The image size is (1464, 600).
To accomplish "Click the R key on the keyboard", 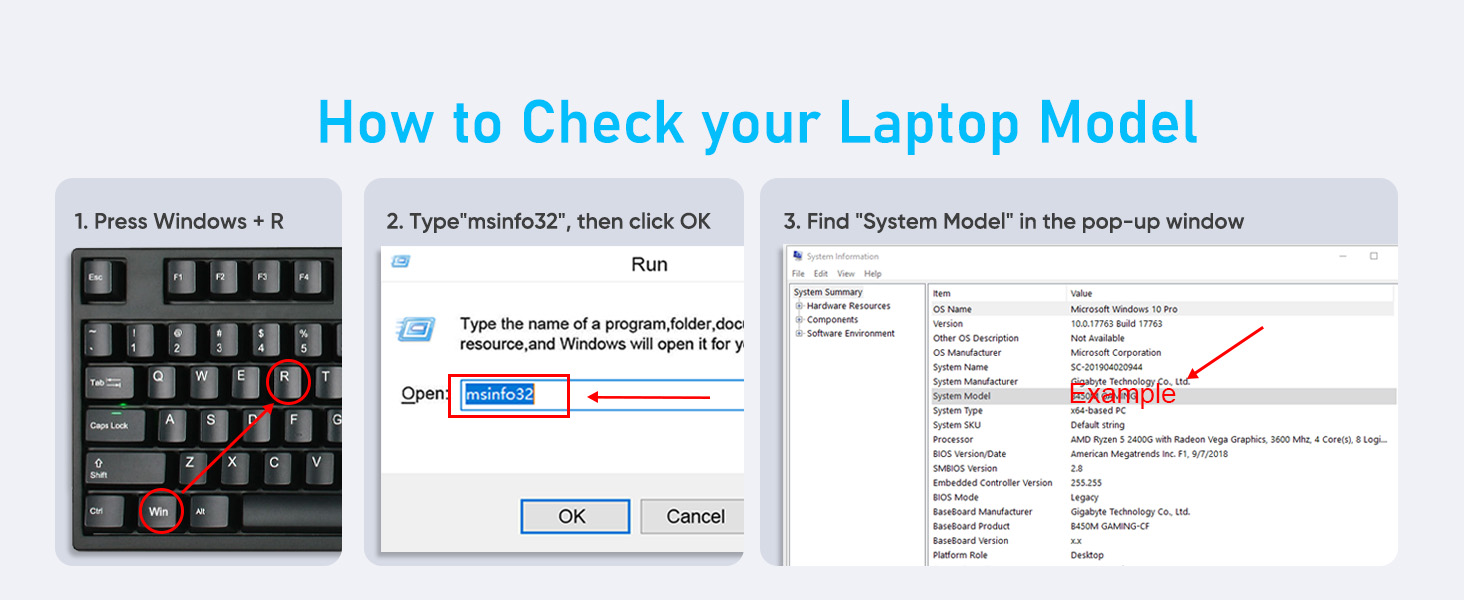I will [x=285, y=380].
